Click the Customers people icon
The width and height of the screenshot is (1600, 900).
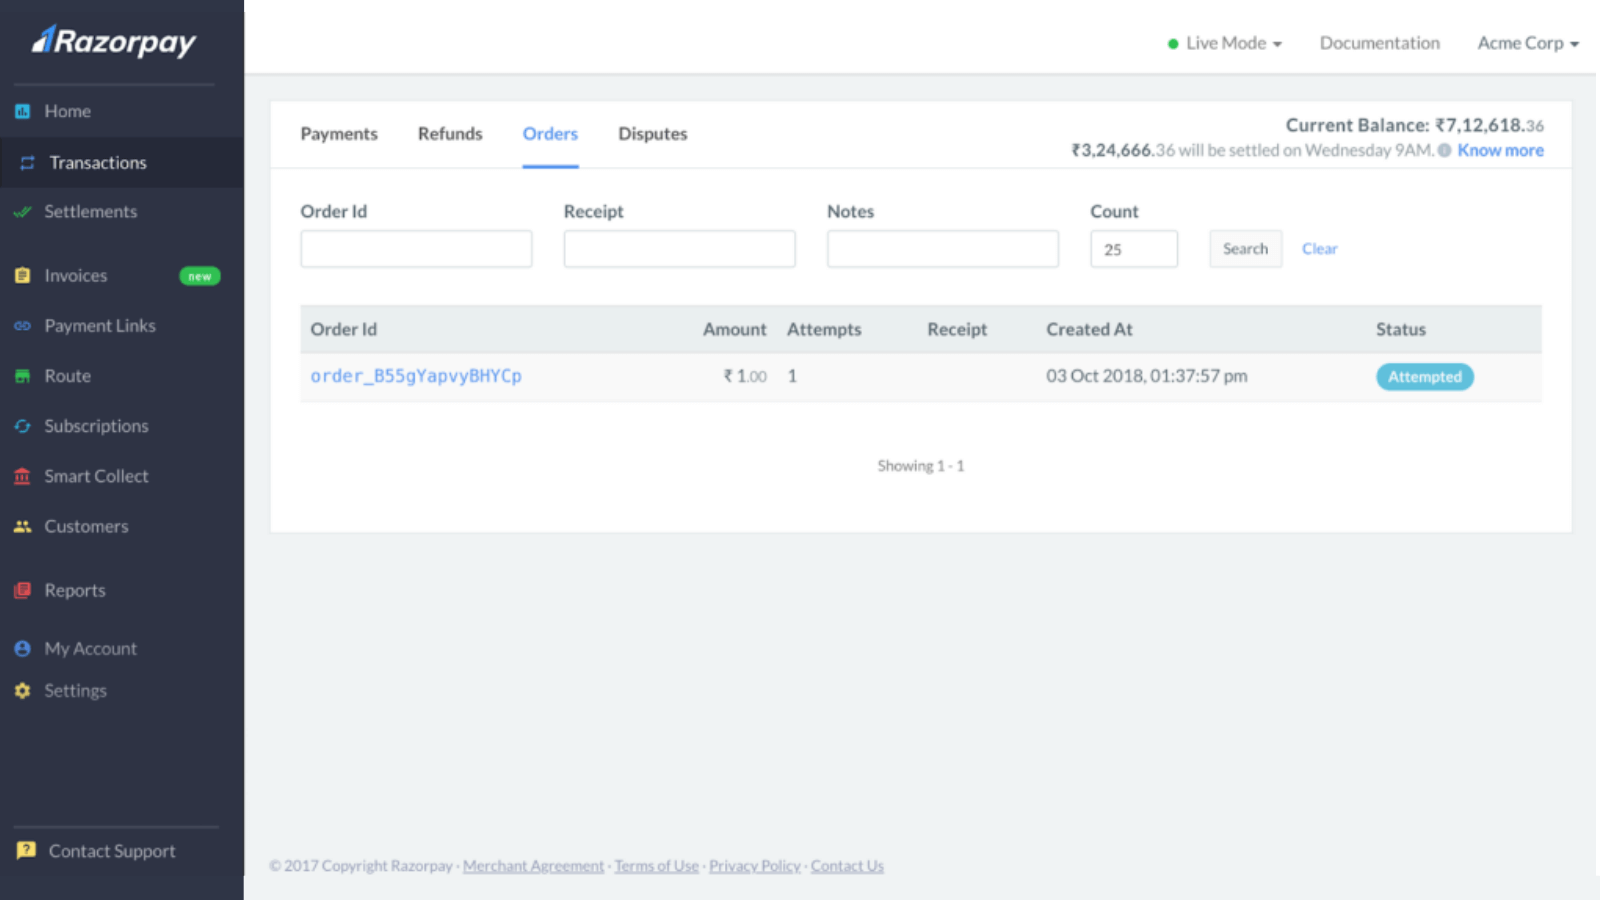coord(22,526)
